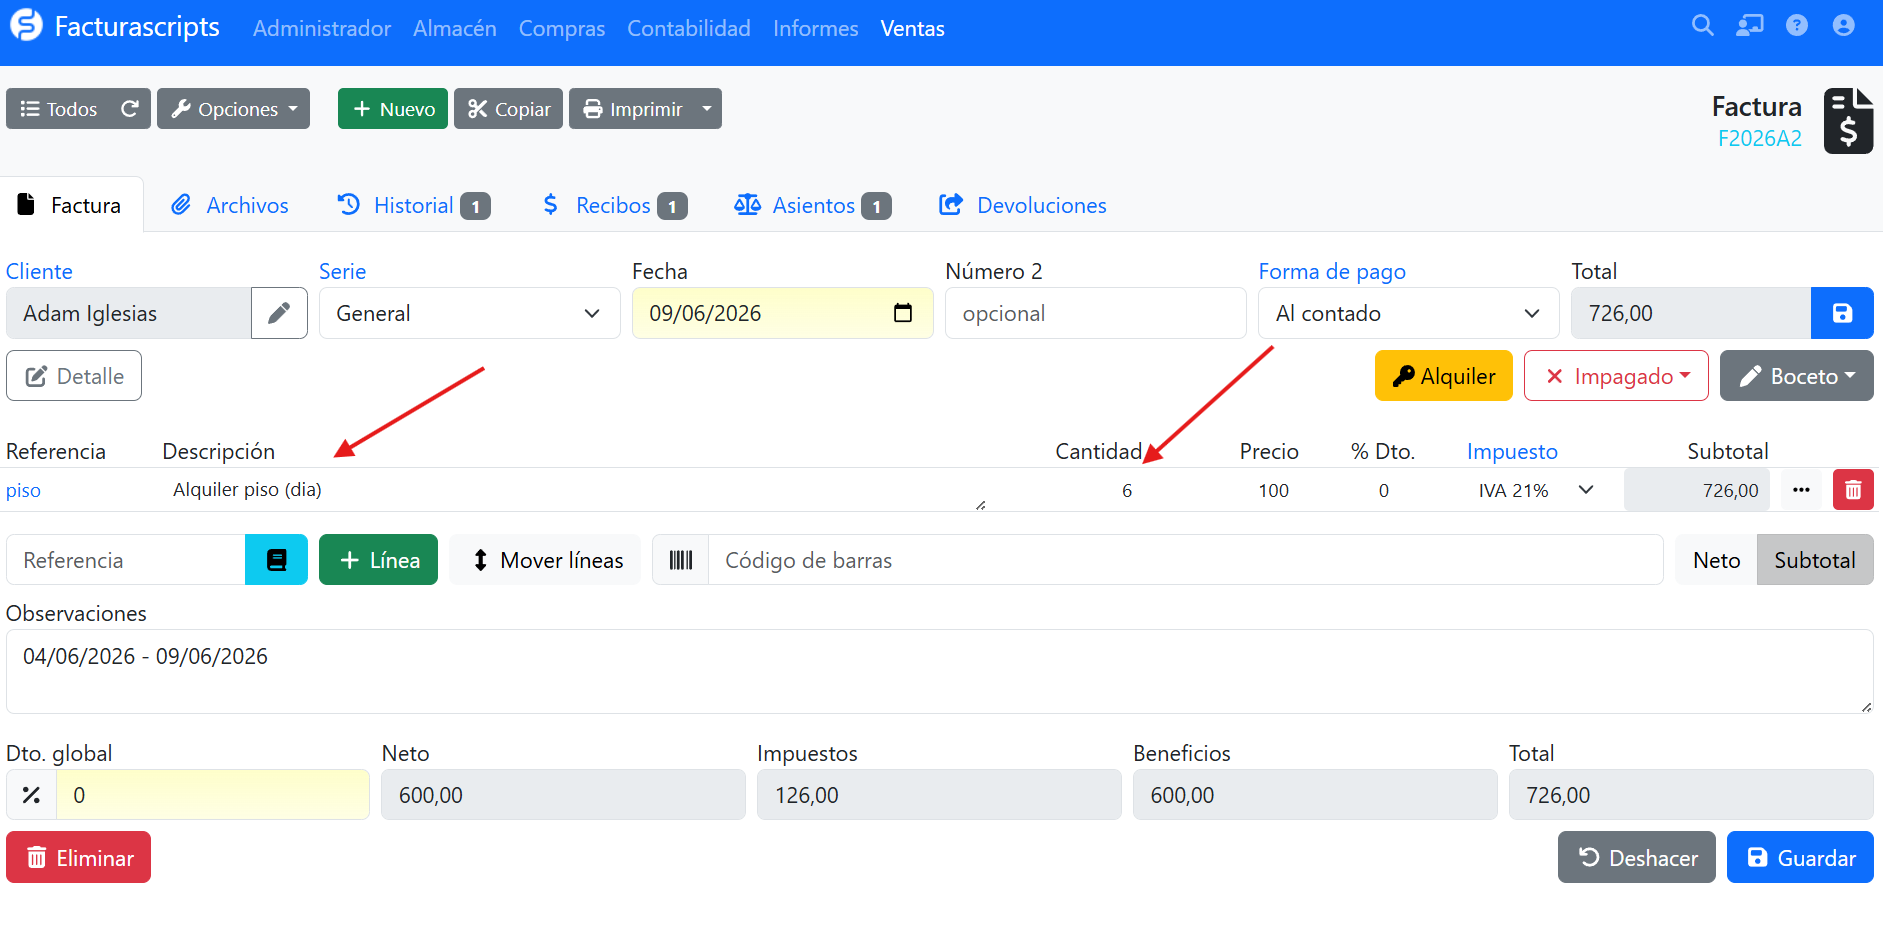
Task: Click the Serie link label
Action: point(343,271)
